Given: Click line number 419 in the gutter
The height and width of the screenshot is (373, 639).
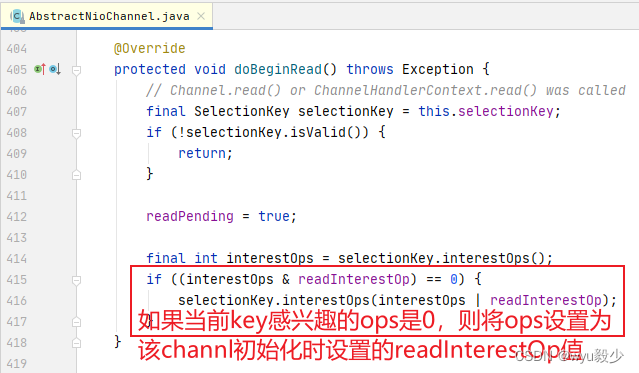Looking at the screenshot, I should (17, 363).
